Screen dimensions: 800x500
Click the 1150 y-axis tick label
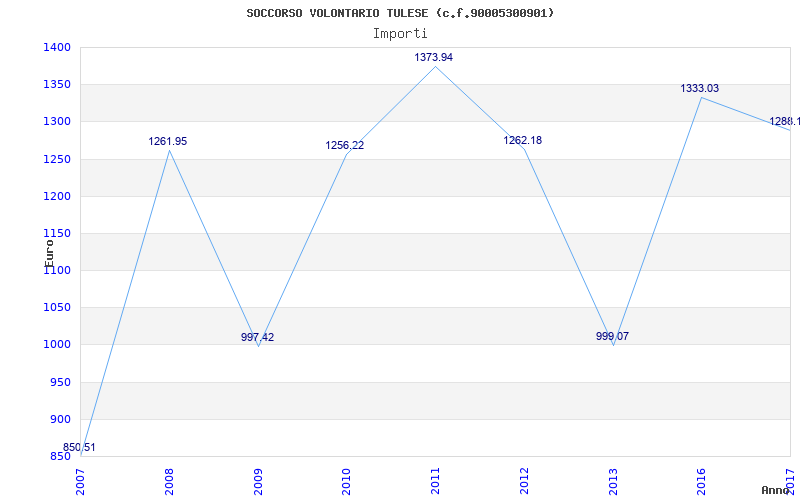click(57, 234)
